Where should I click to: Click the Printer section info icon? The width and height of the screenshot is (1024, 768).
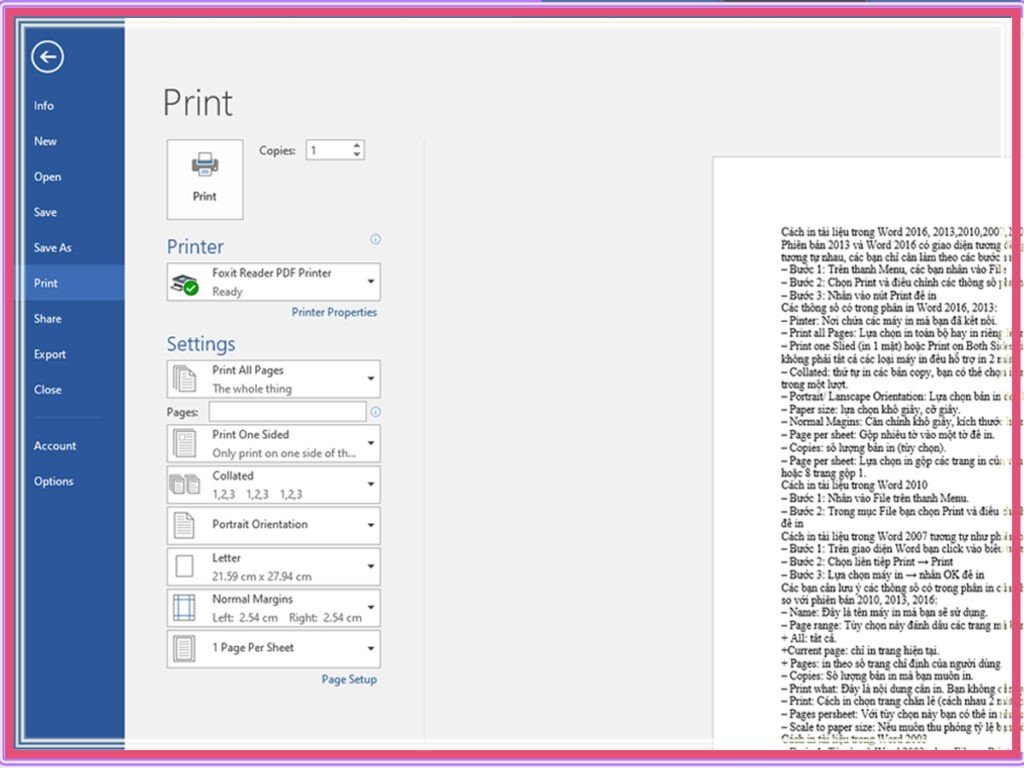tap(375, 239)
